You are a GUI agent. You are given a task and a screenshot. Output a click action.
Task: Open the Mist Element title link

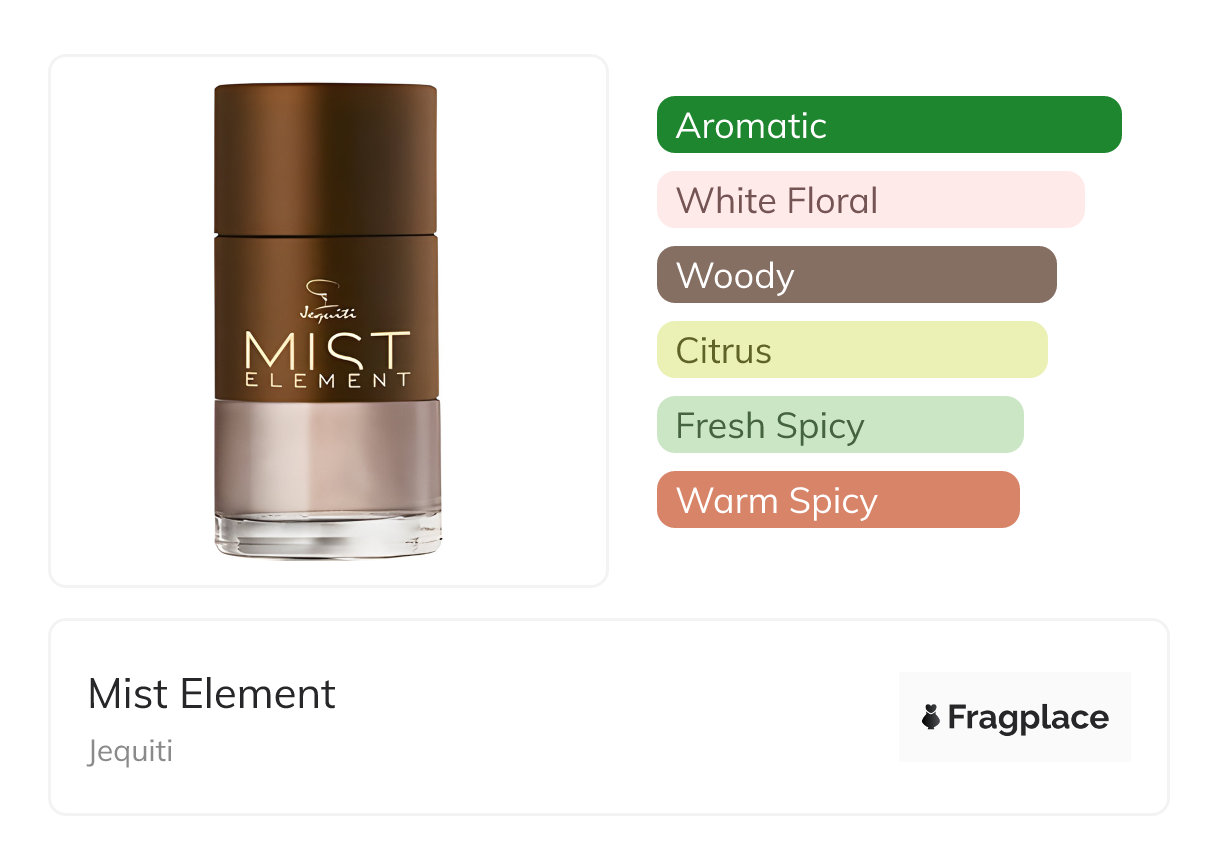[212, 694]
